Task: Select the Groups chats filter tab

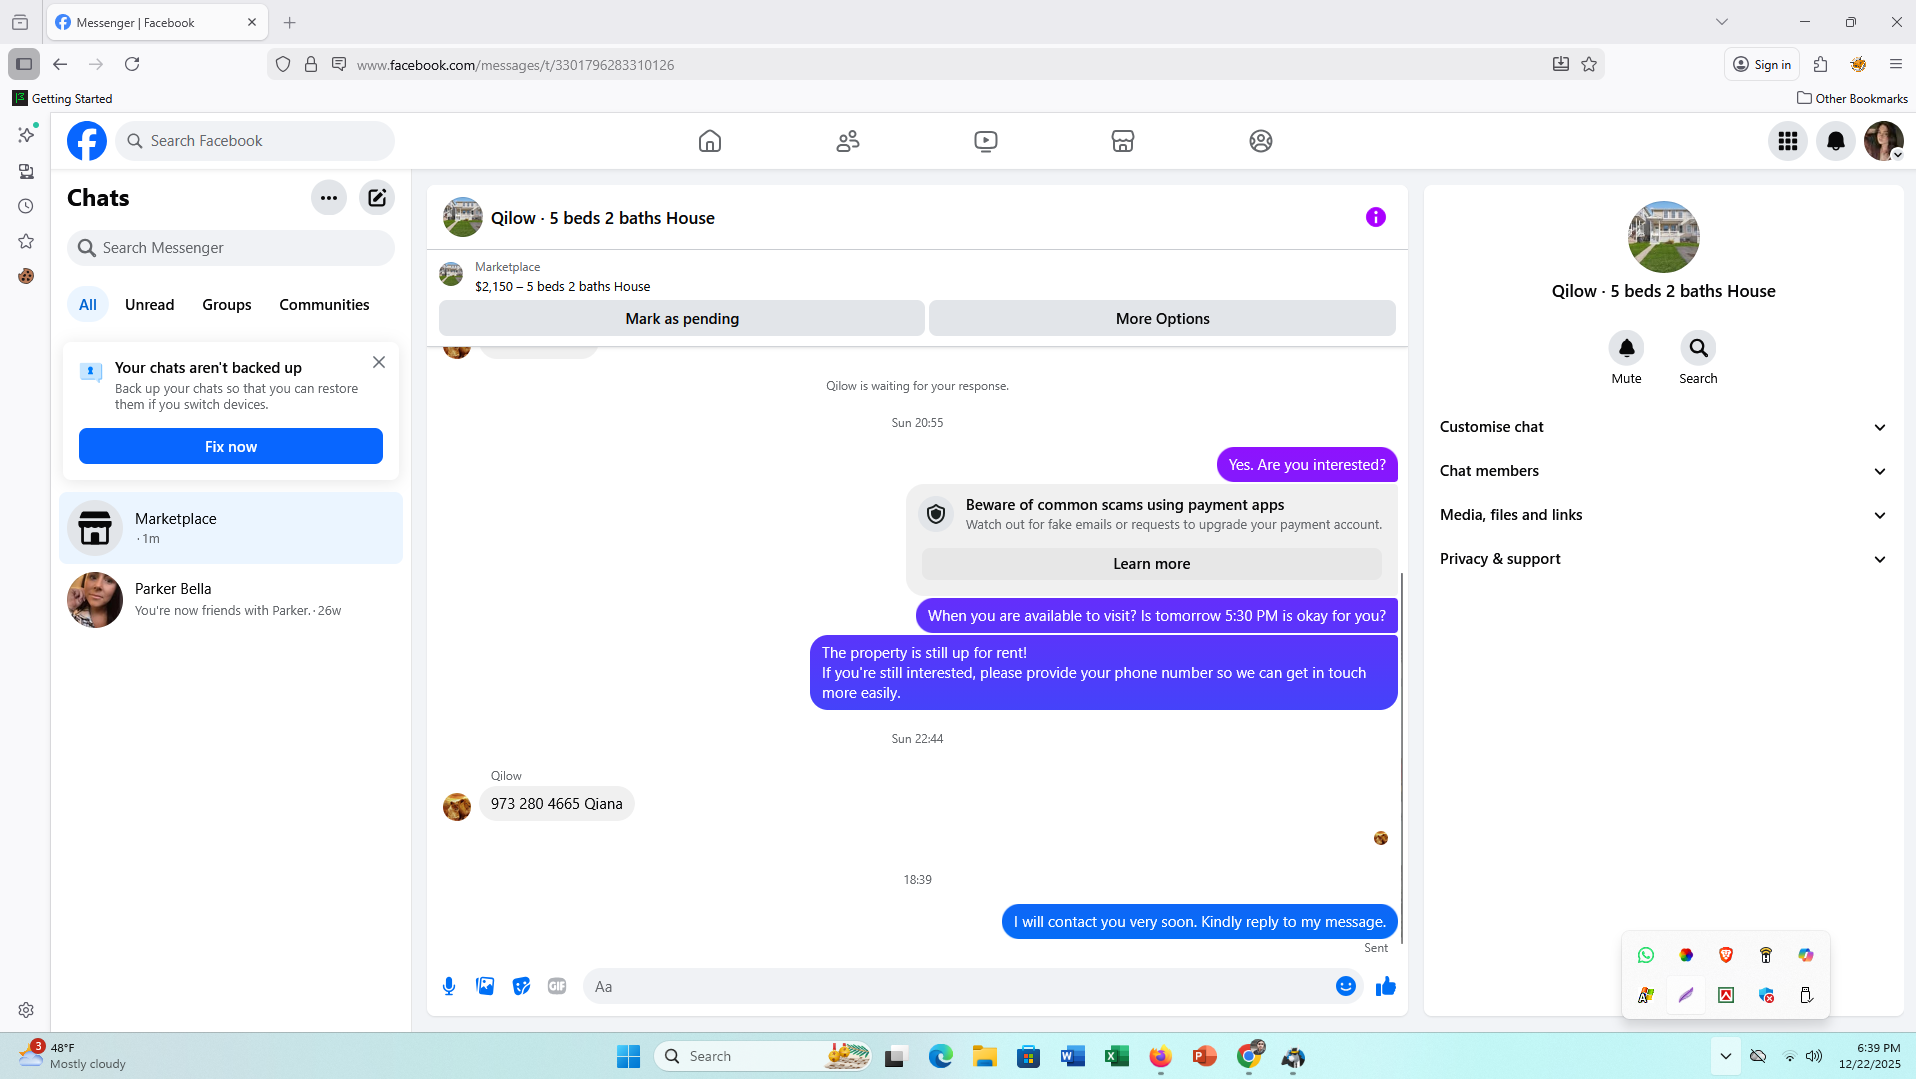Action: click(227, 305)
